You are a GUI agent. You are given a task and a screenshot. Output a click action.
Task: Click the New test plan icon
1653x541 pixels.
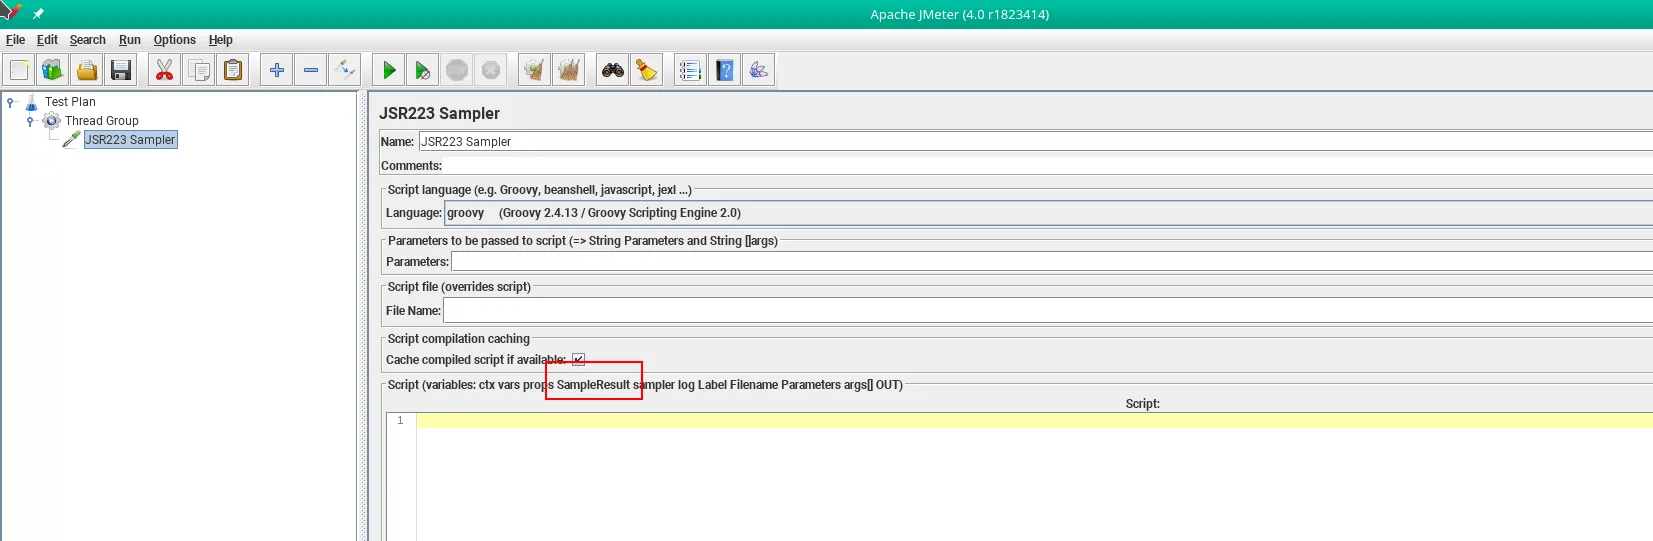19,70
